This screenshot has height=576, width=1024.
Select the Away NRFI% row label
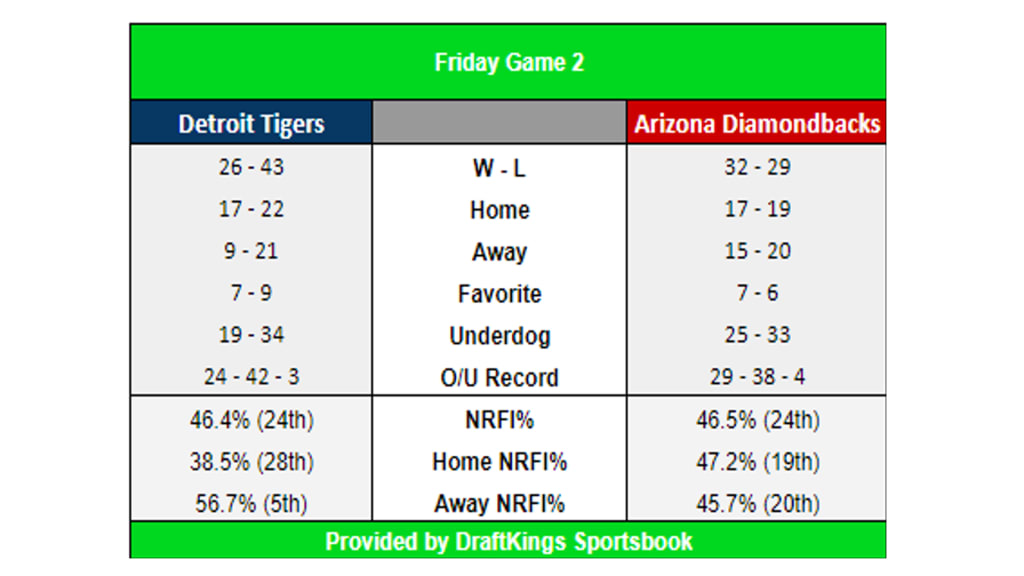tap(499, 504)
